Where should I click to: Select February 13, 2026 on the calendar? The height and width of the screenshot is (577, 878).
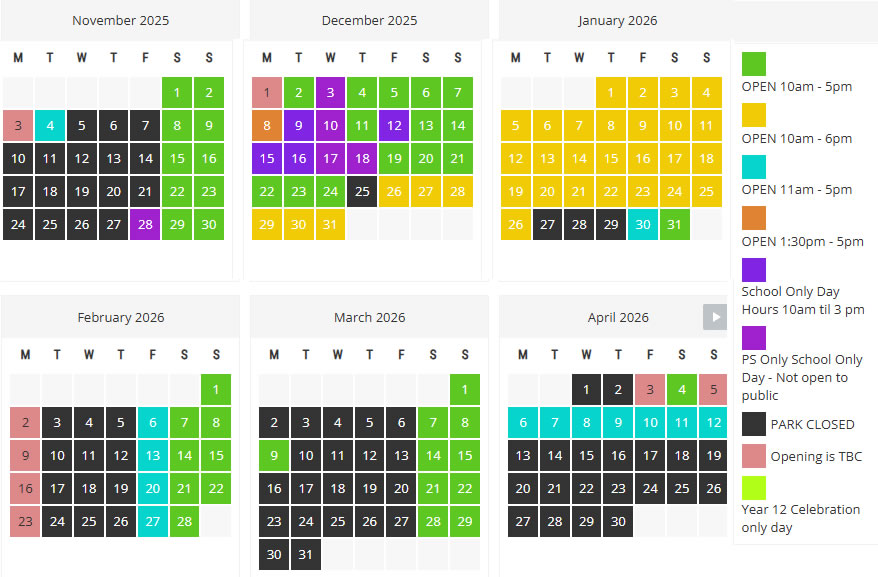coord(152,455)
